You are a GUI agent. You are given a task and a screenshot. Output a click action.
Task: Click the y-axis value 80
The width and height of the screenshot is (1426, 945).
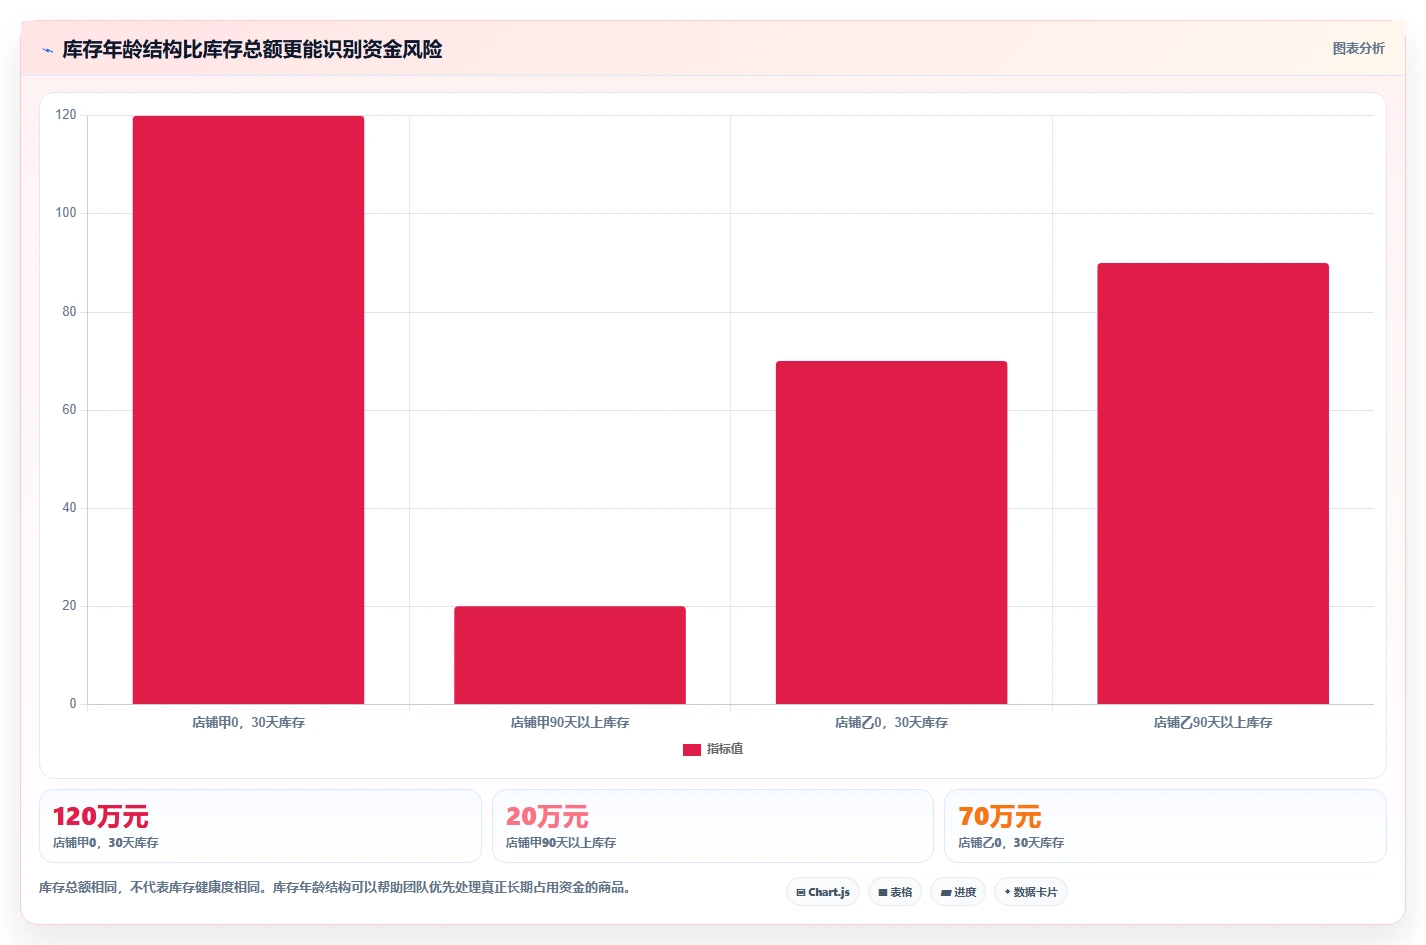[x=69, y=312]
